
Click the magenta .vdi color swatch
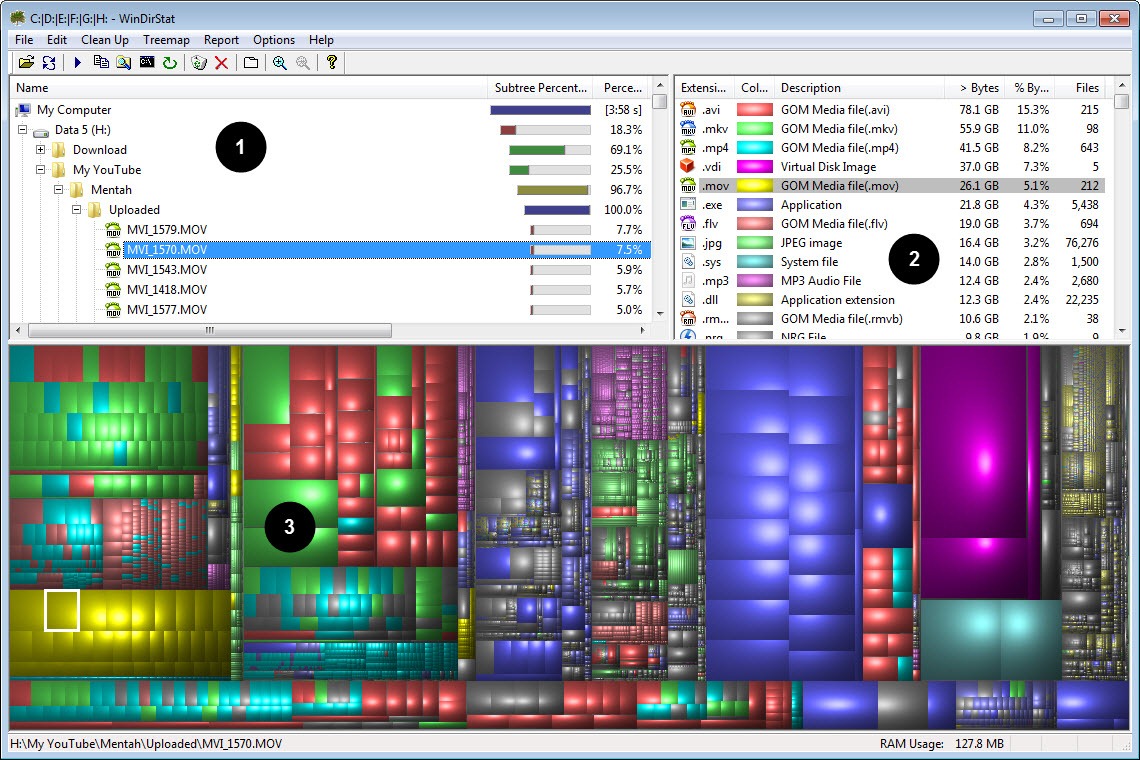tap(755, 167)
